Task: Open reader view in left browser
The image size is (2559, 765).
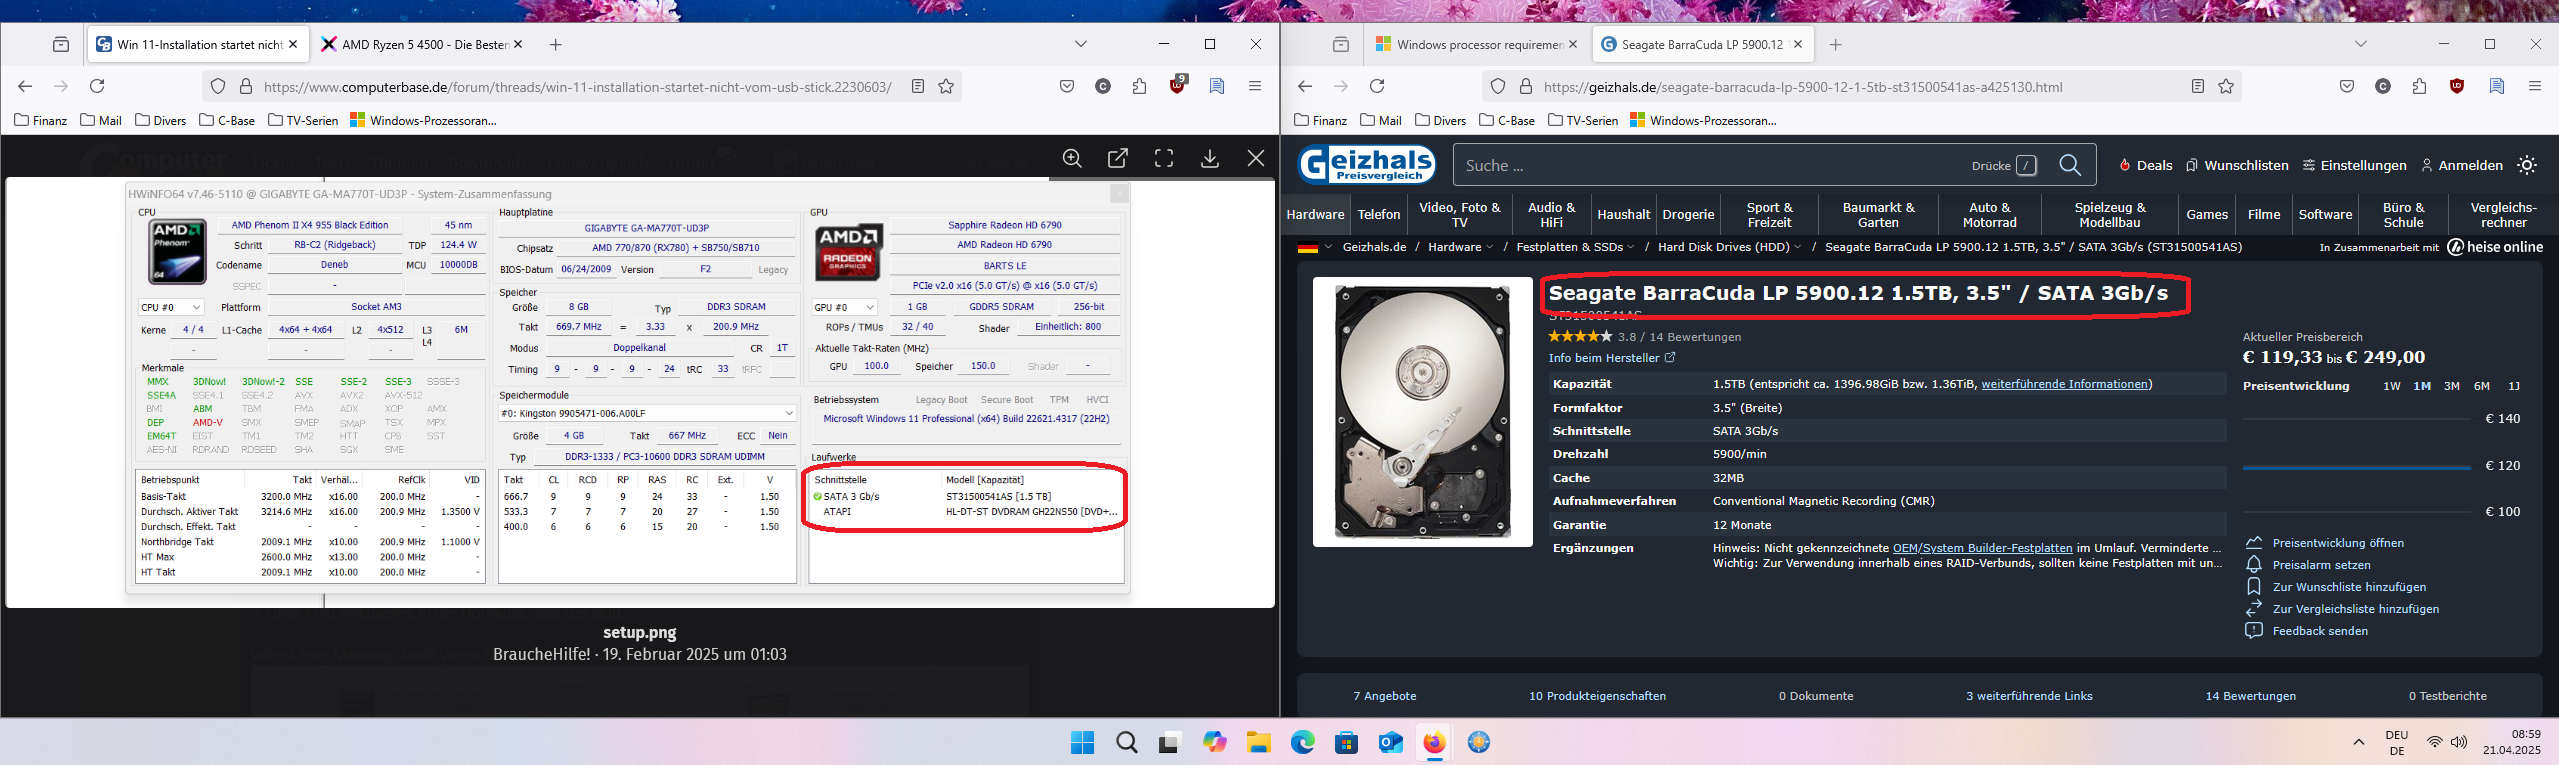Action: point(918,87)
